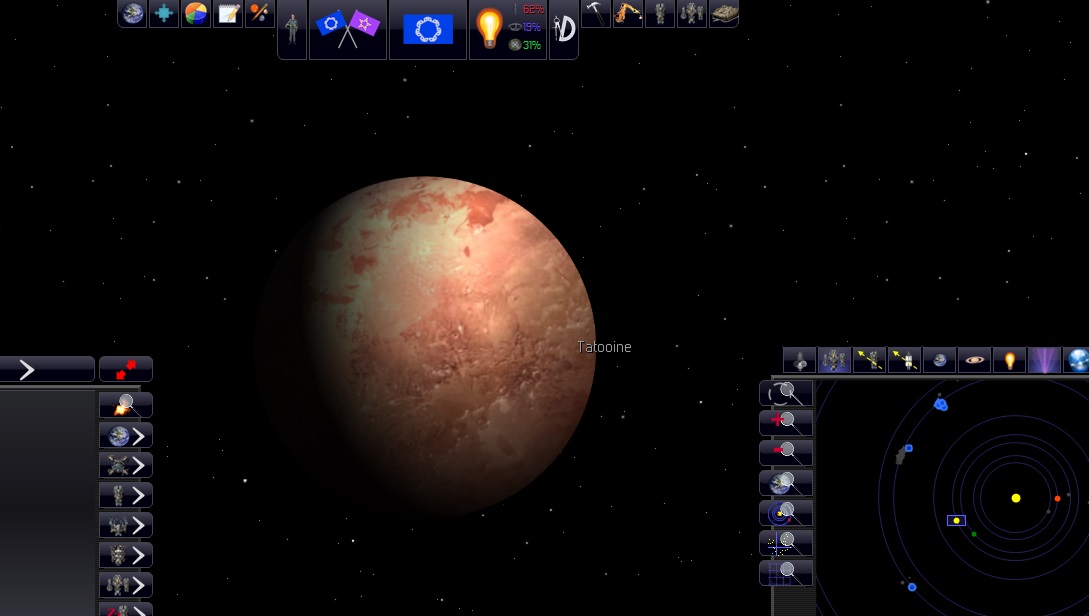Select the ringed planet icon above the system map
The width and height of the screenshot is (1089, 616).
coord(974,360)
